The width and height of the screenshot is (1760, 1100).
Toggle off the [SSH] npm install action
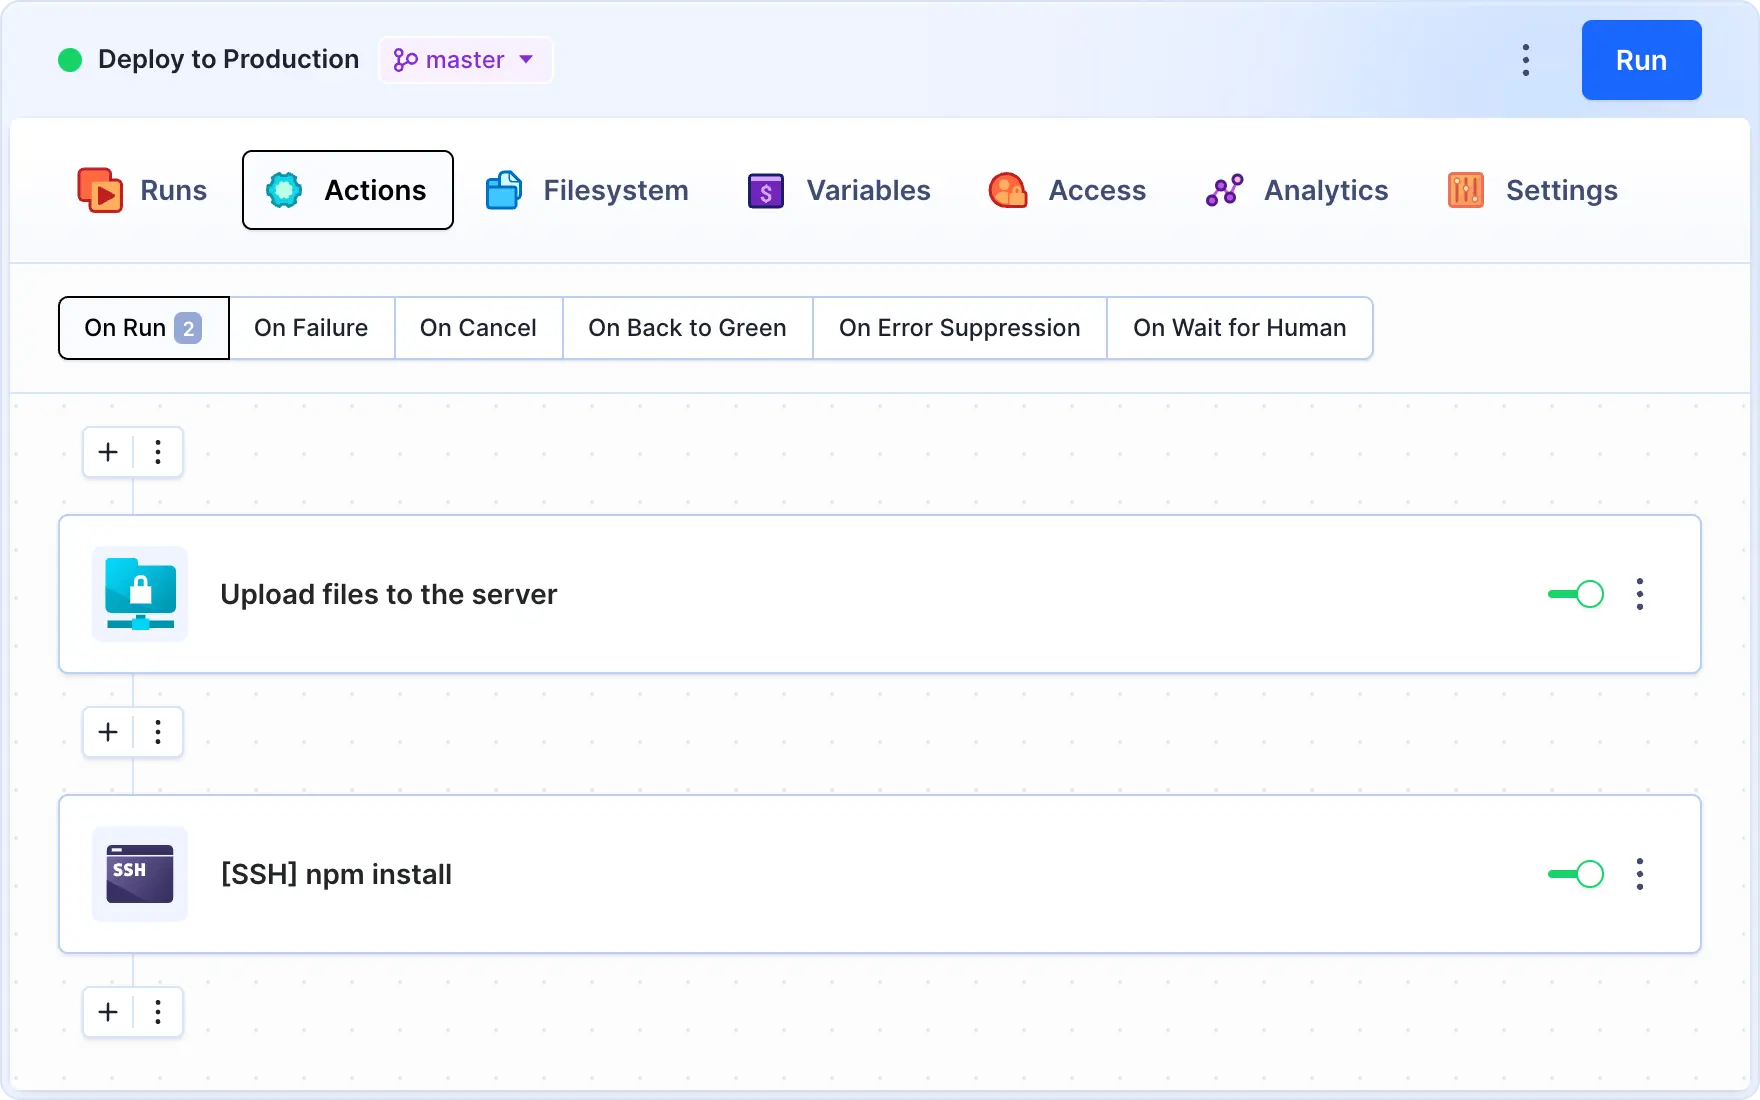click(1574, 874)
